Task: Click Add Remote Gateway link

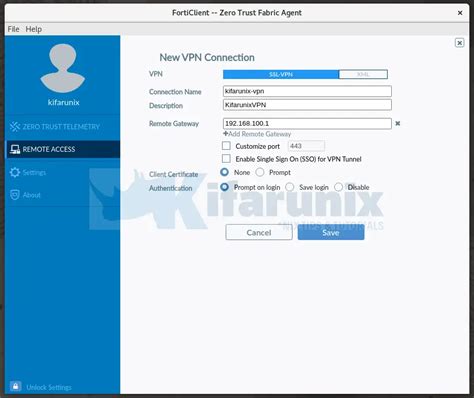Action: [x=257, y=134]
